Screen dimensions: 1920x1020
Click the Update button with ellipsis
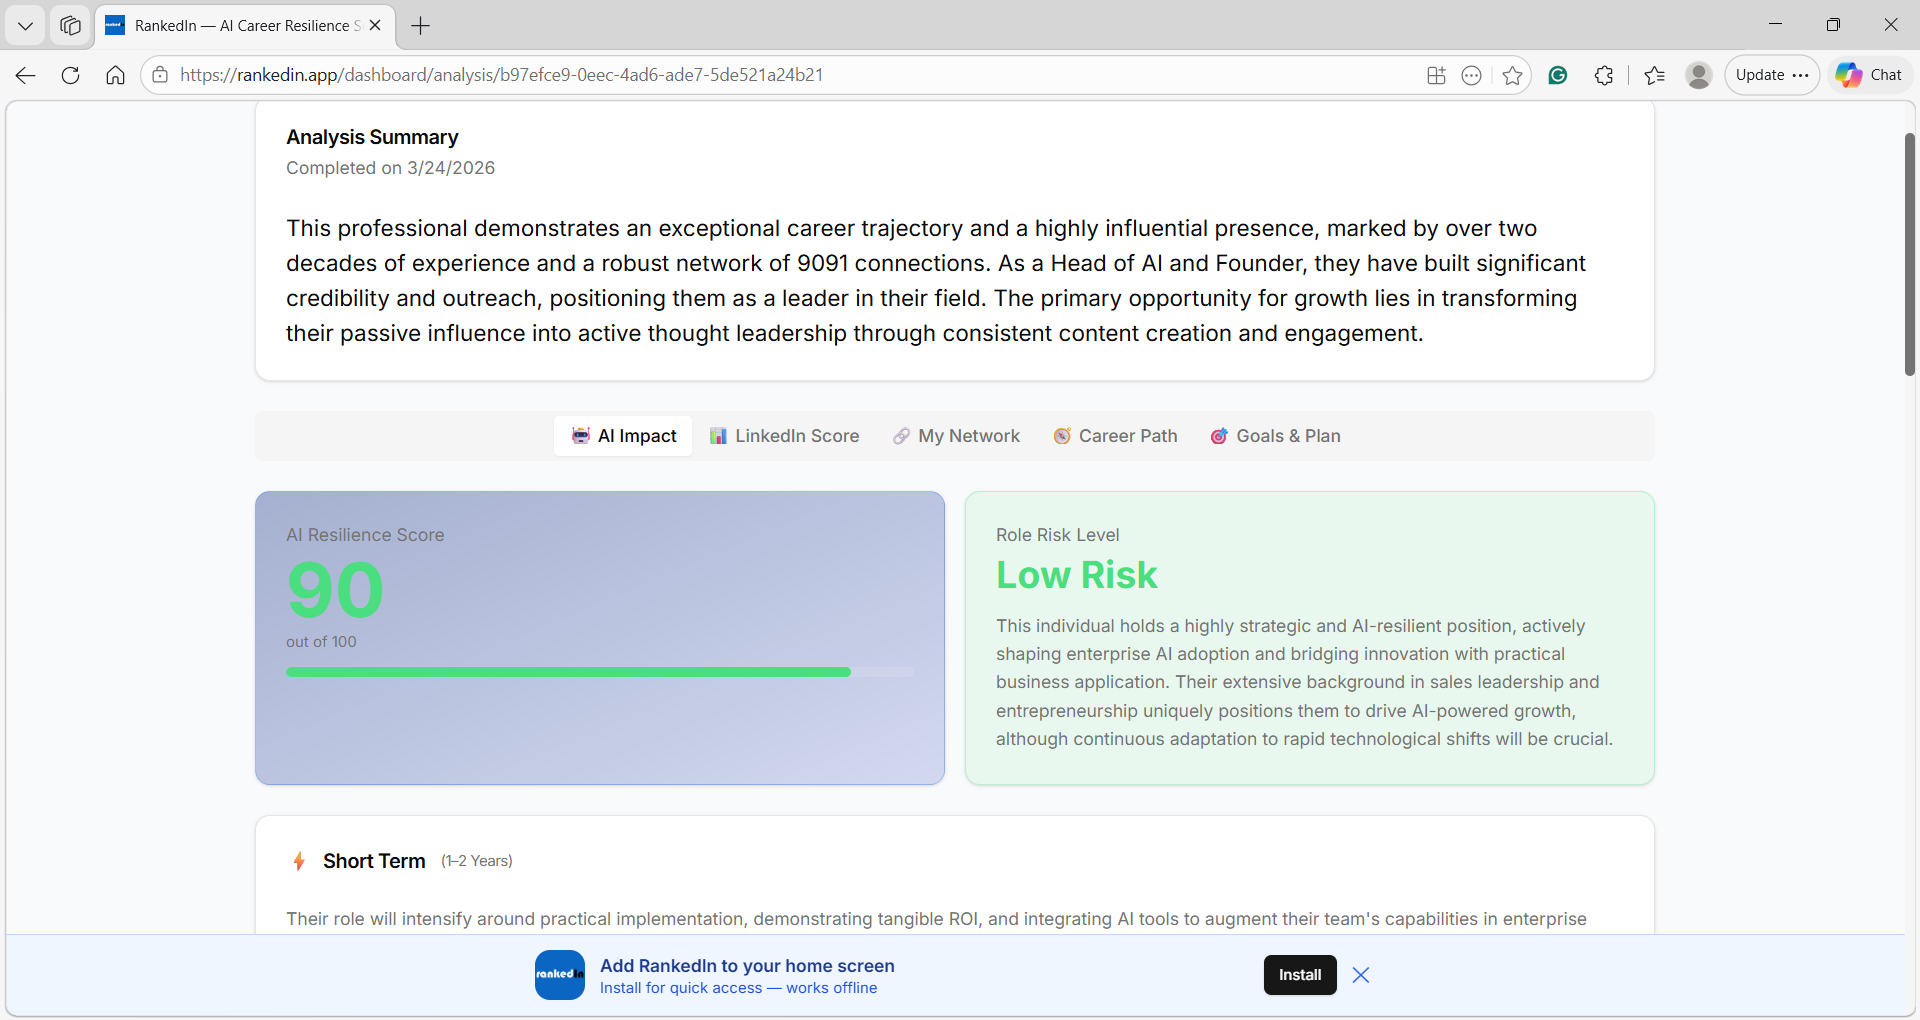1772,75
